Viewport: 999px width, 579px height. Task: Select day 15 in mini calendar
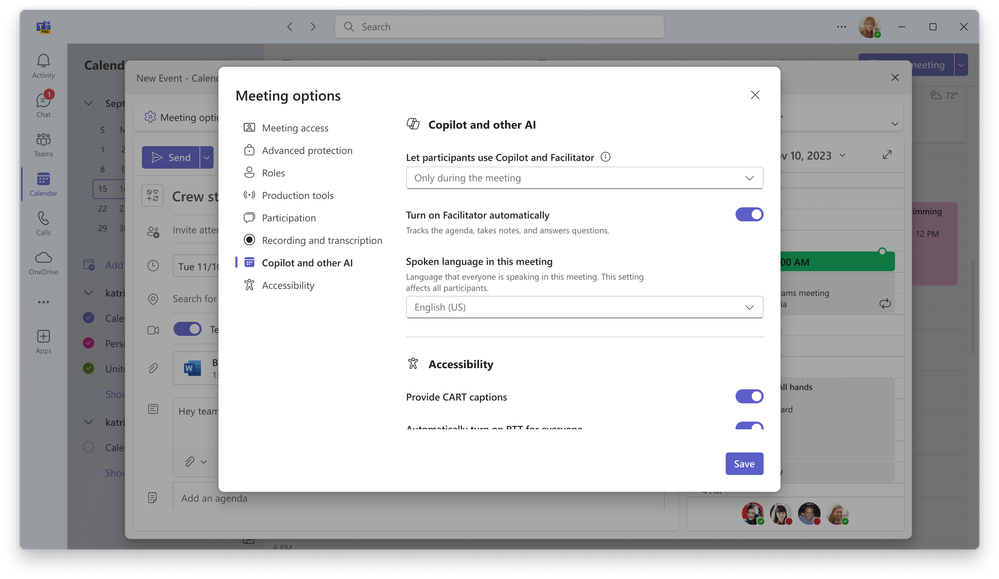(103, 189)
